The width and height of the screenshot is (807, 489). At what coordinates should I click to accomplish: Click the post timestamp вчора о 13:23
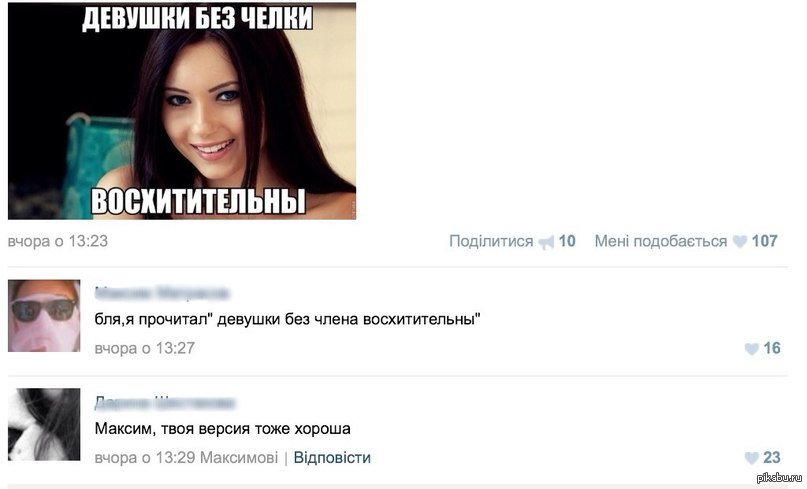(58, 241)
